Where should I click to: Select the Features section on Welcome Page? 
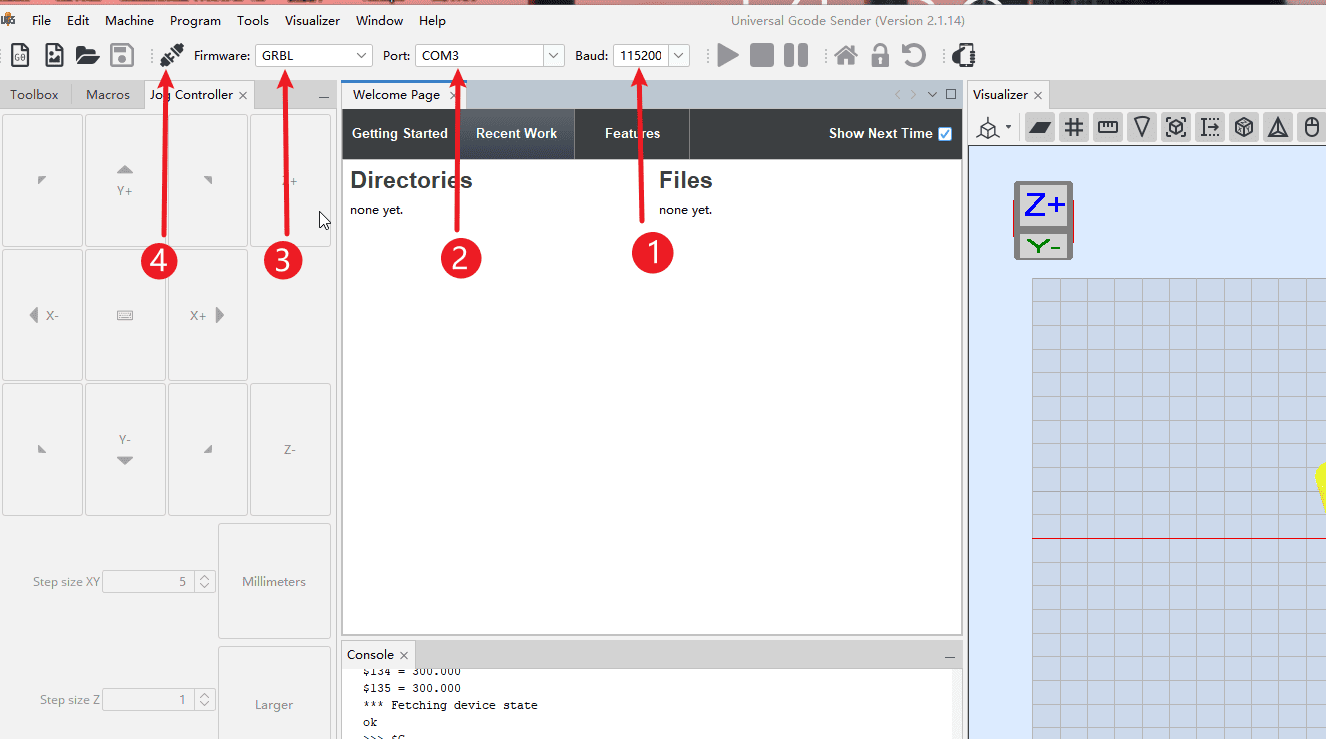click(x=632, y=134)
